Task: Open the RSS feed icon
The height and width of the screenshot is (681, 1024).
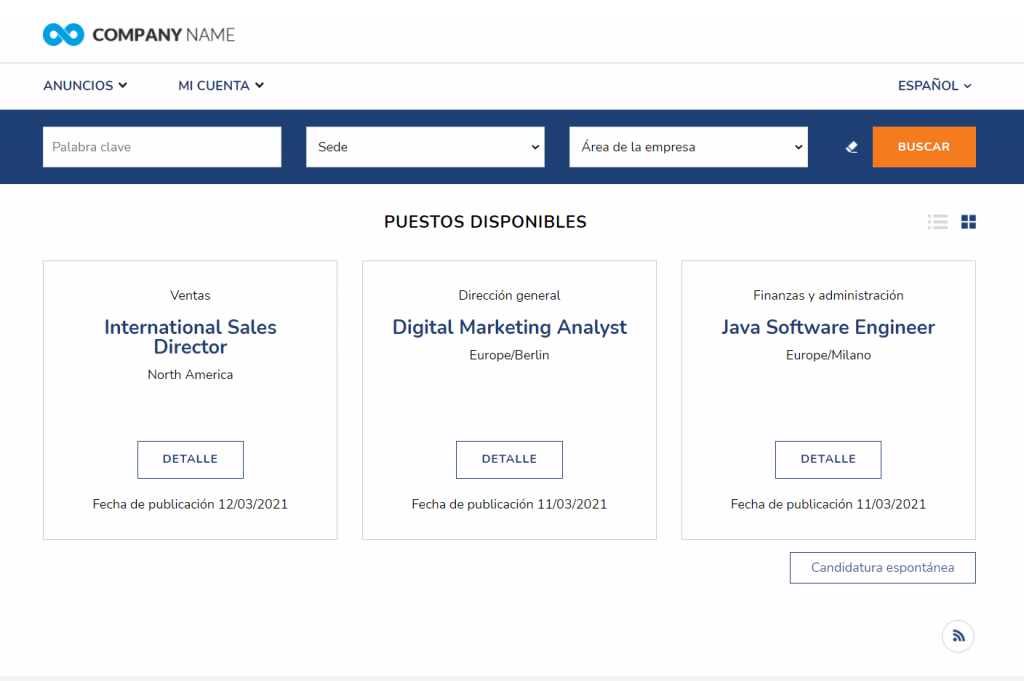Action: click(x=958, y=636)
